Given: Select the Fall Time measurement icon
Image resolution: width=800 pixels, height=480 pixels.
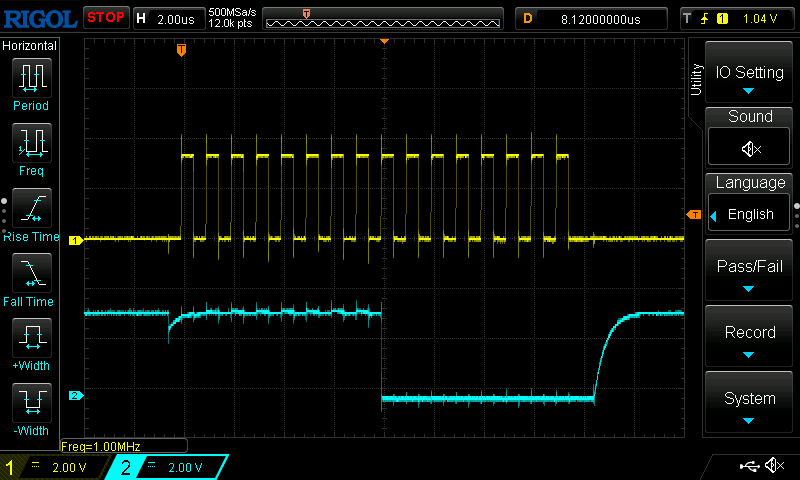Looking at the screenshot, I should 32,272.
